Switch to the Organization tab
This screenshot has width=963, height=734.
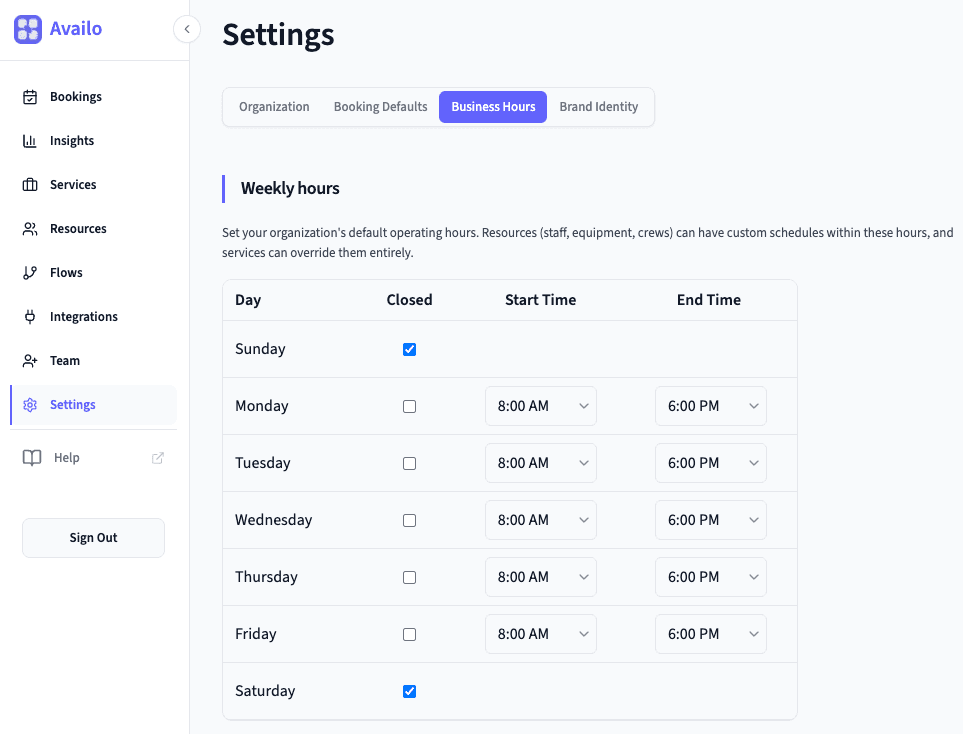coord(273,106)
